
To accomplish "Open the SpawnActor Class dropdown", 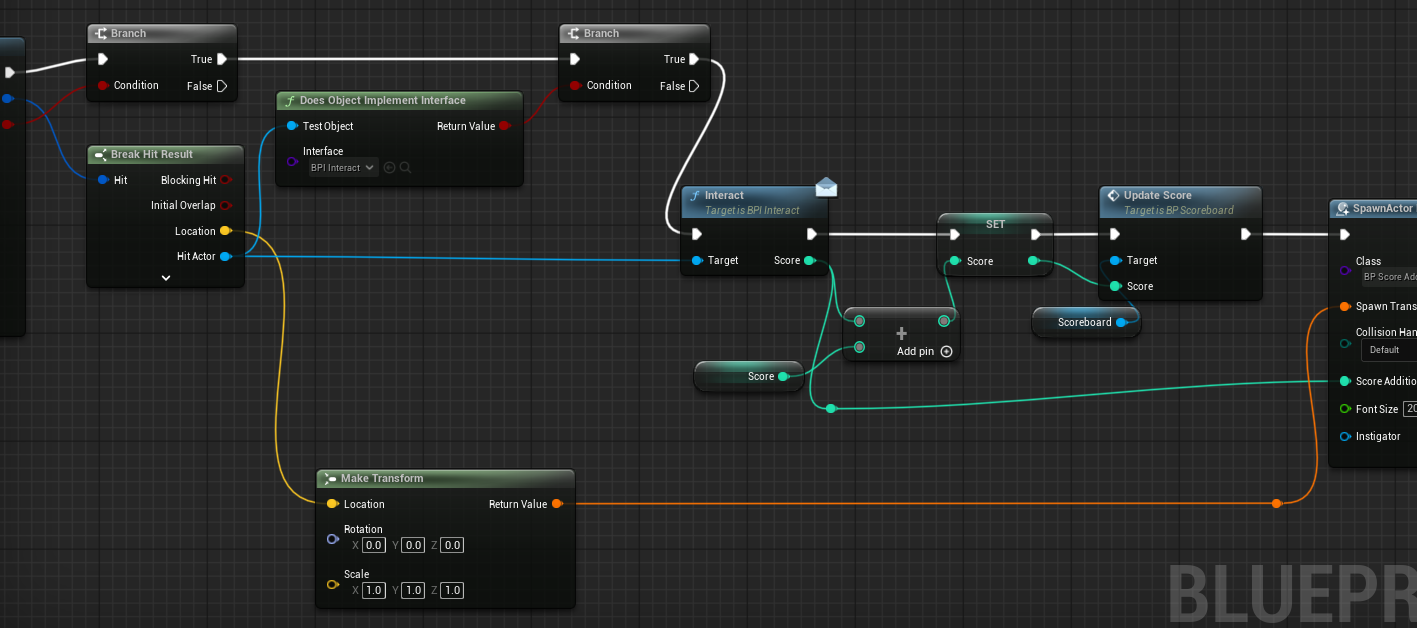I will 1390,277.
